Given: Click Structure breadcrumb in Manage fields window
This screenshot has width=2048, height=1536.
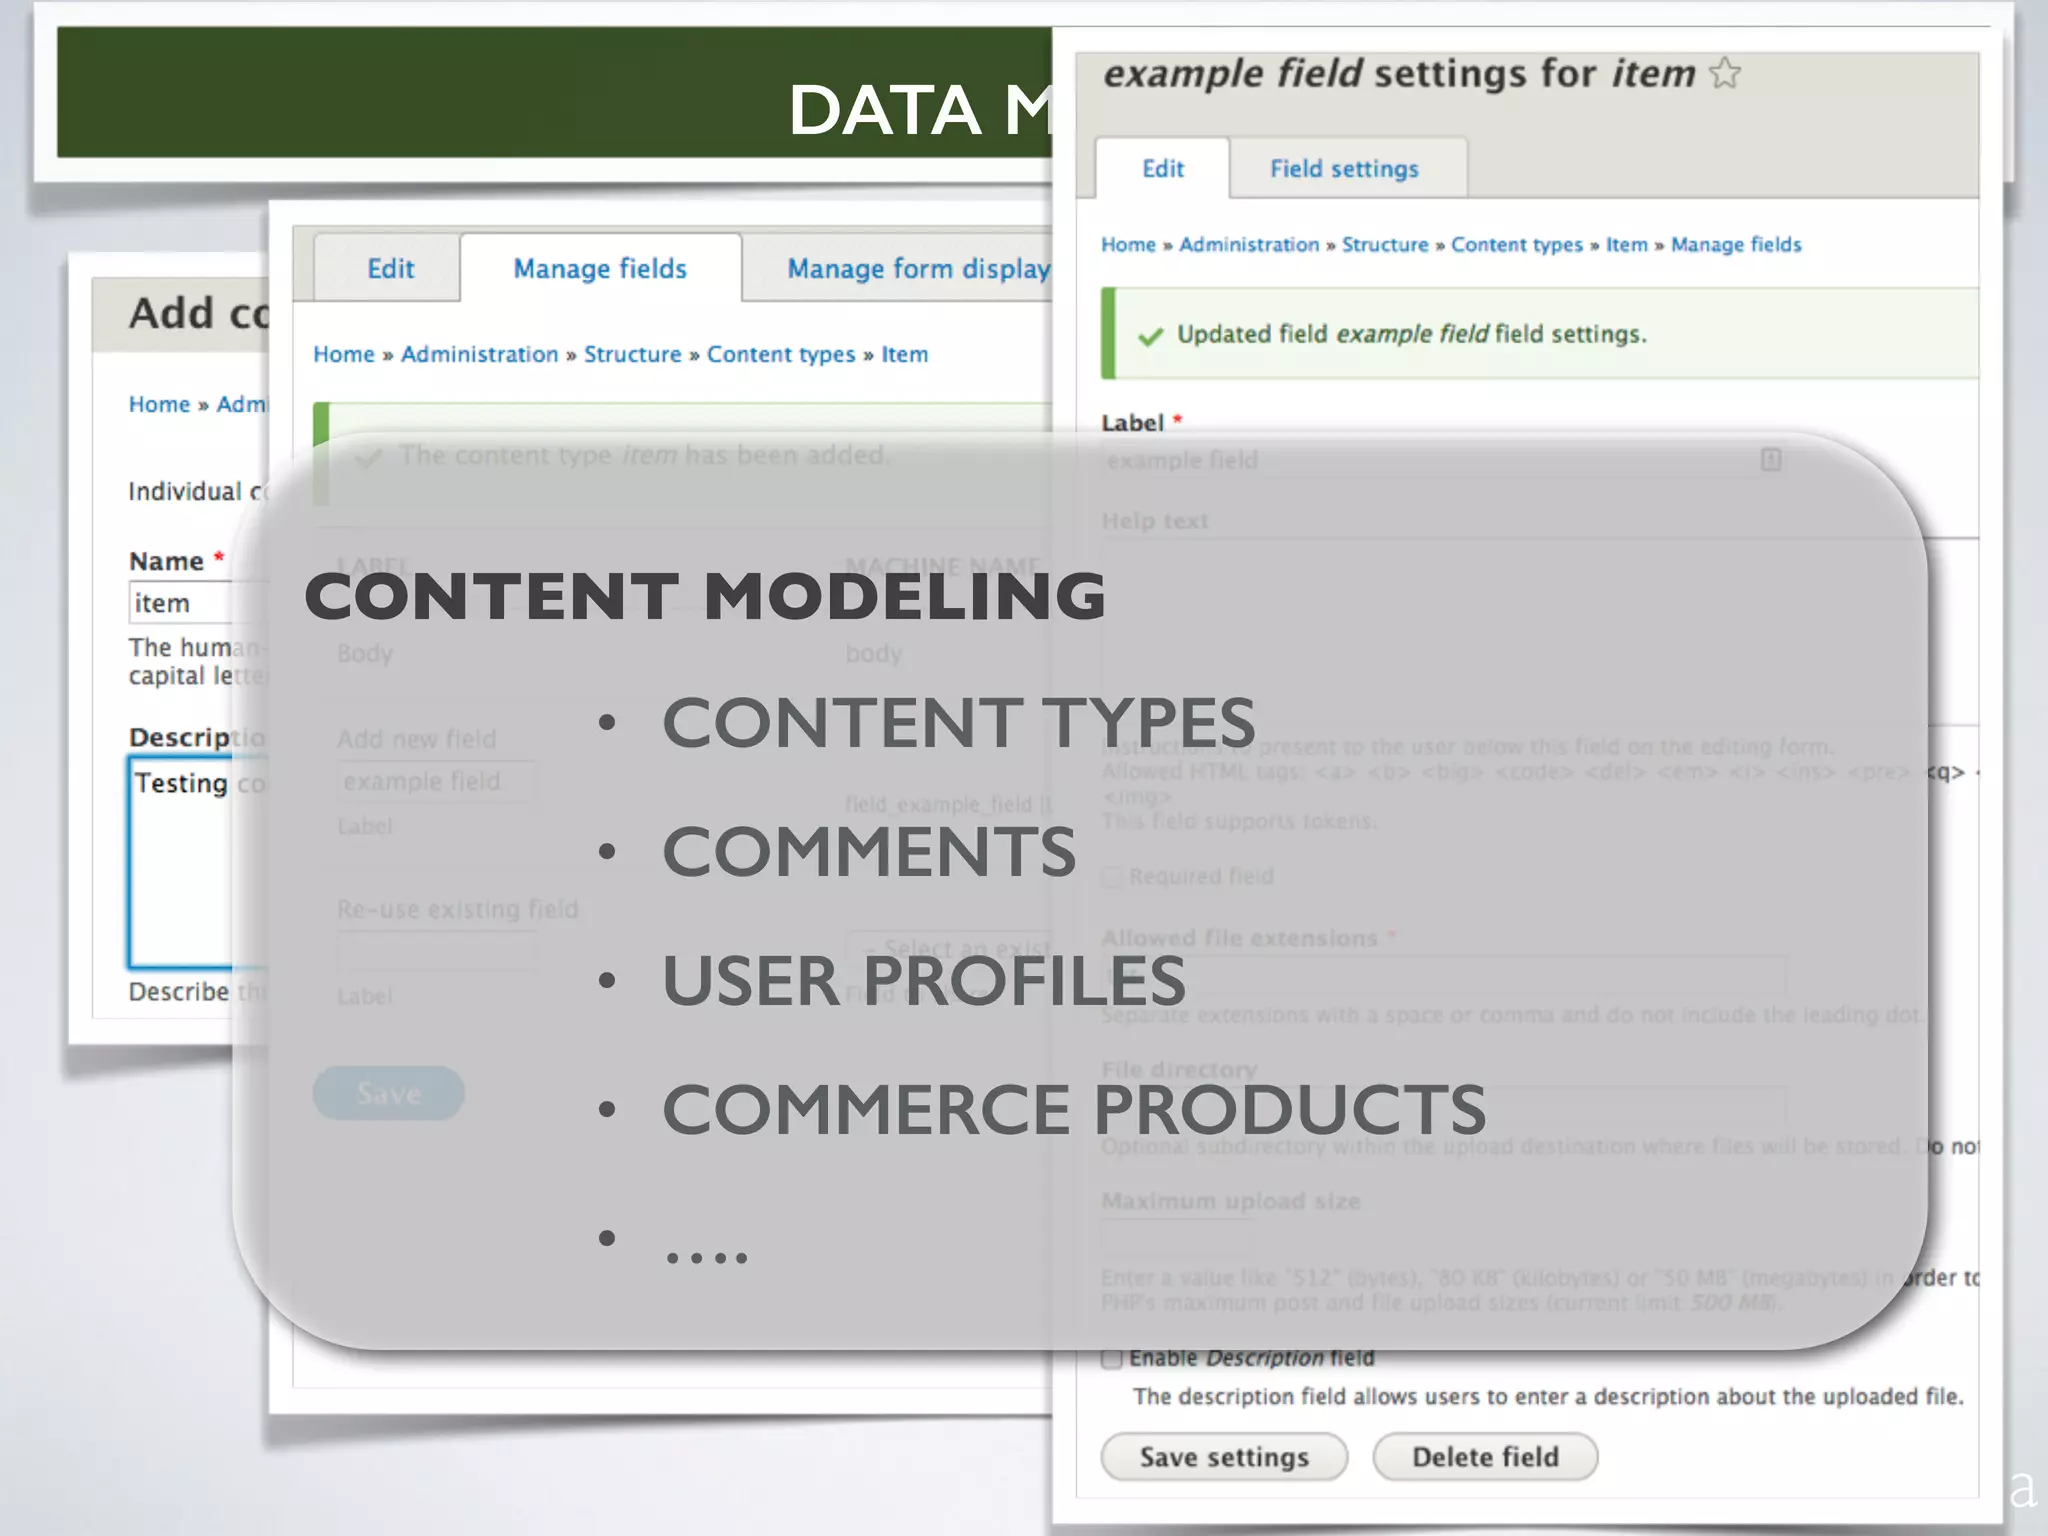Looking at the screenshot, I should coord(632,354).
